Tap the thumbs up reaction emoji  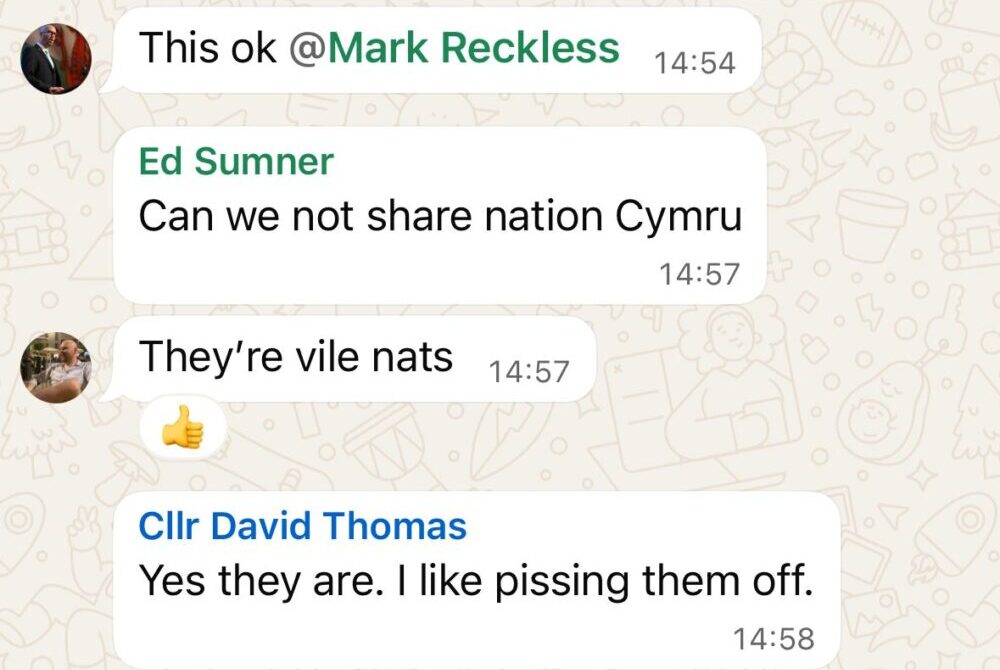[183, 426]
